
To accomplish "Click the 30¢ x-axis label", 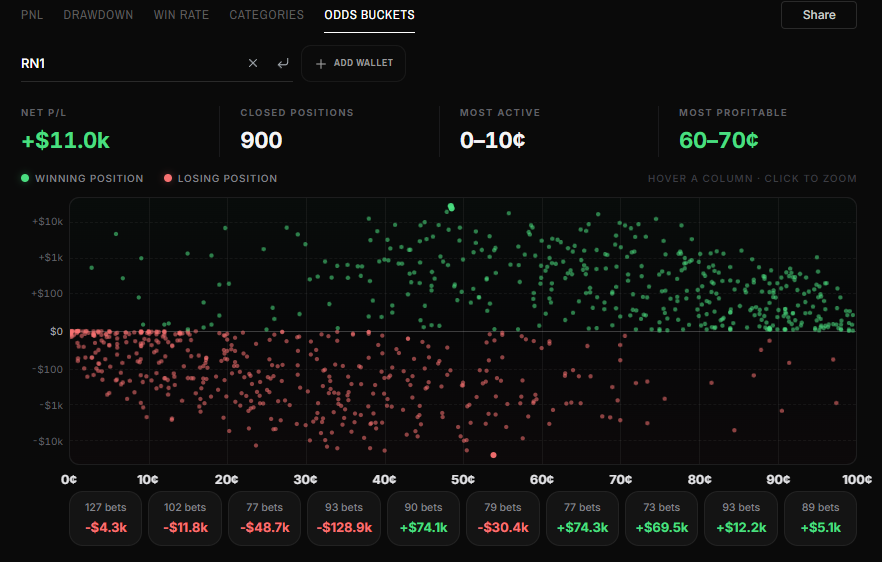I will click(305, 479).
